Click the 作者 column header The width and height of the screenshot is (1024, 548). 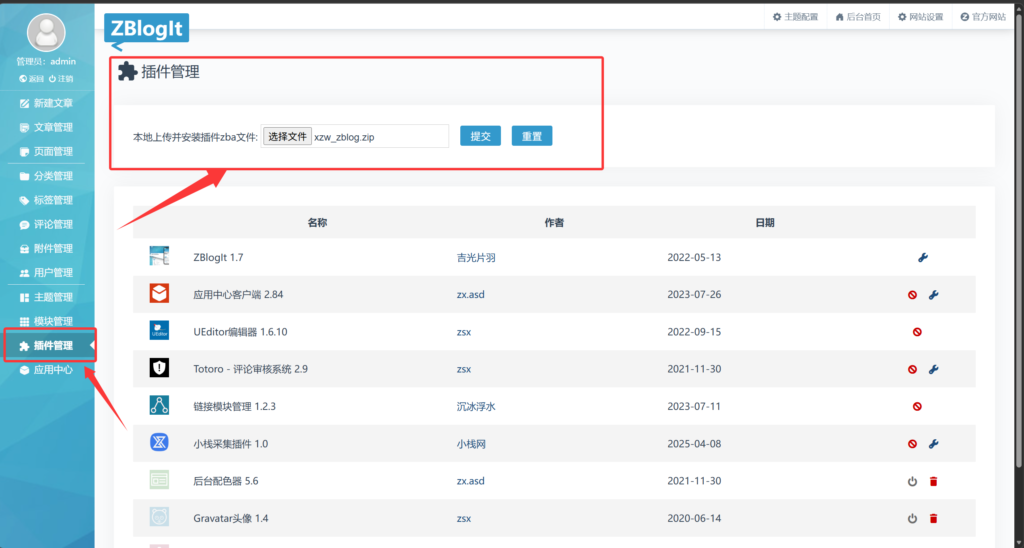click(x=554, y=223)
